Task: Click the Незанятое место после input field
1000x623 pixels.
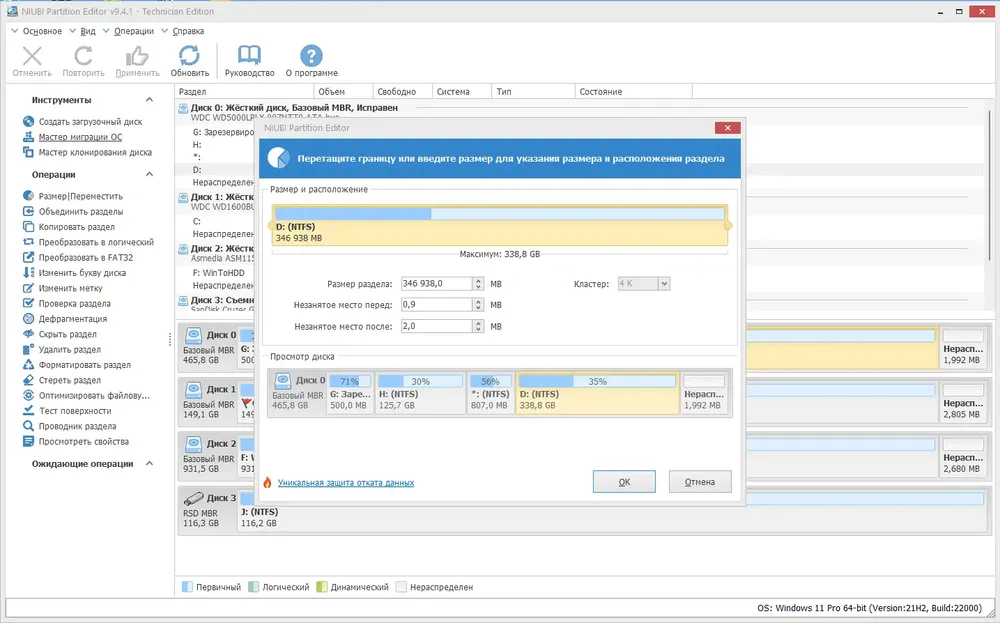Action: click(x=437, y=326)
